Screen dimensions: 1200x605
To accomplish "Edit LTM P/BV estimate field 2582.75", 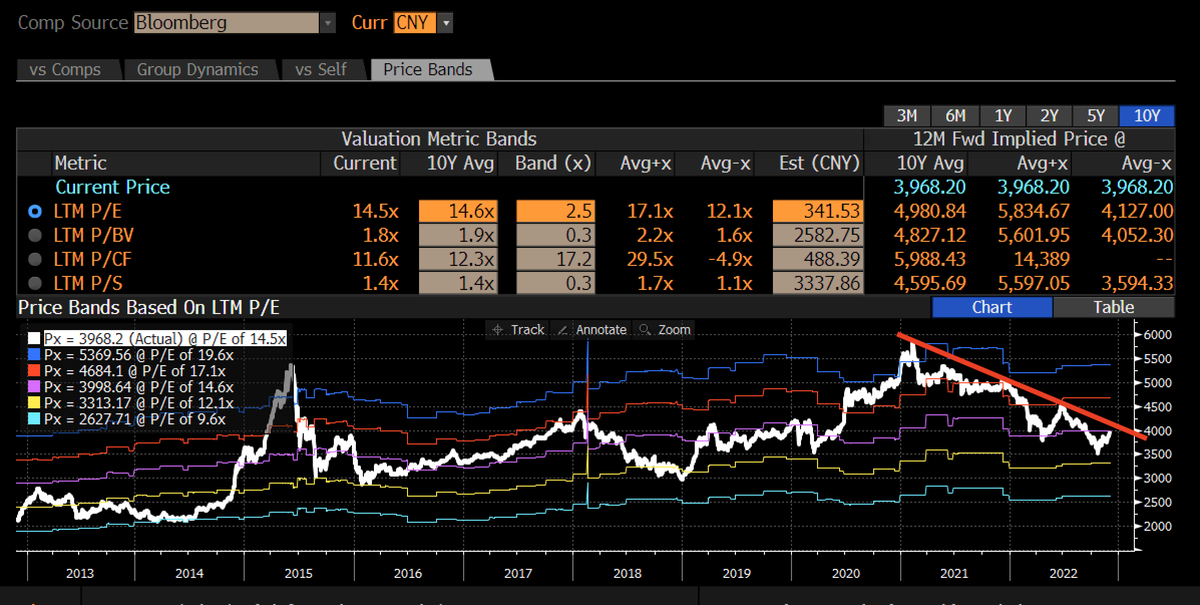I will [817, 236].
